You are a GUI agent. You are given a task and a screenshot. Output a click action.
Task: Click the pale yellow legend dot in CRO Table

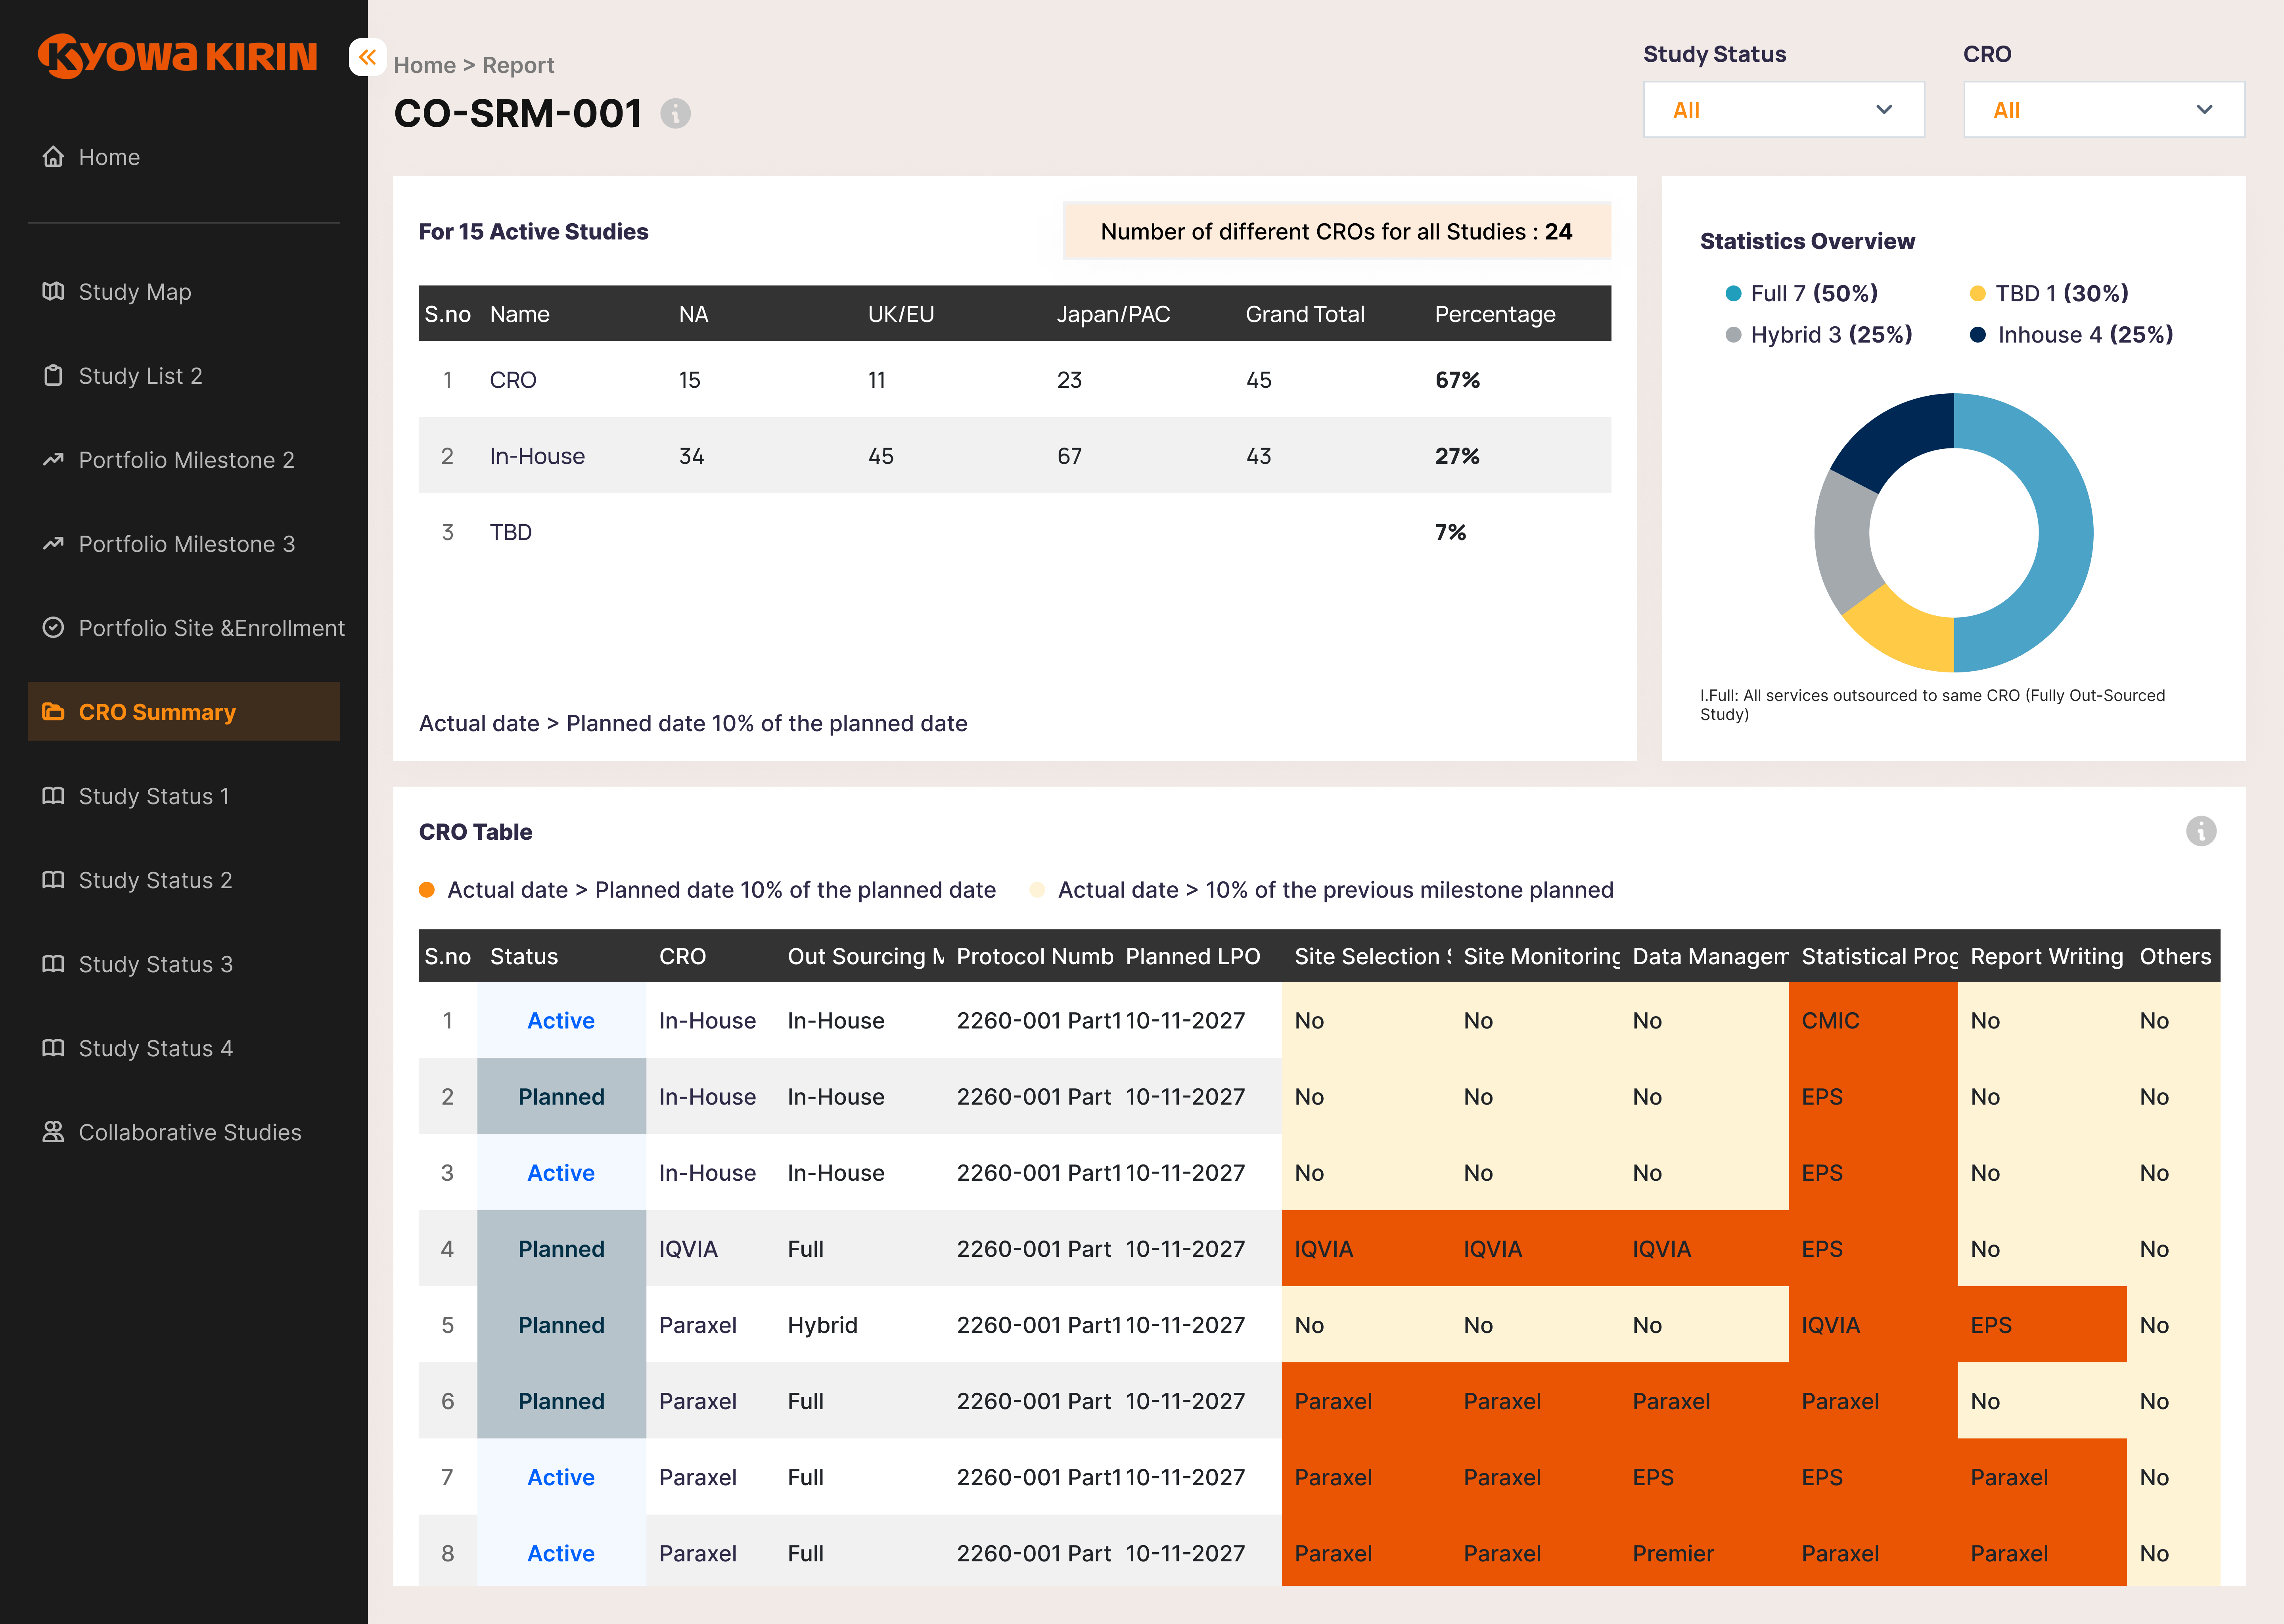[x=1037, y=890]
